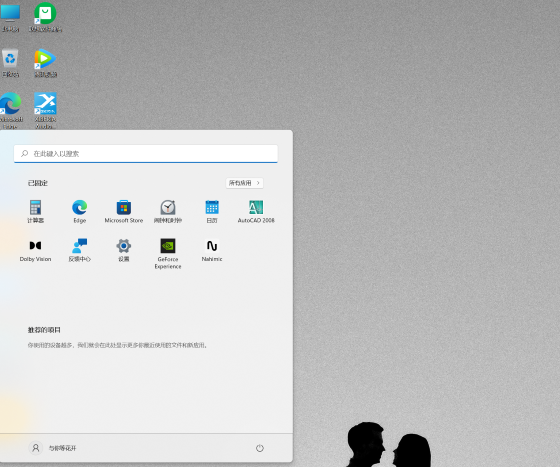Select the Recycle Bin desktop icon

click(x=10, y=63)
